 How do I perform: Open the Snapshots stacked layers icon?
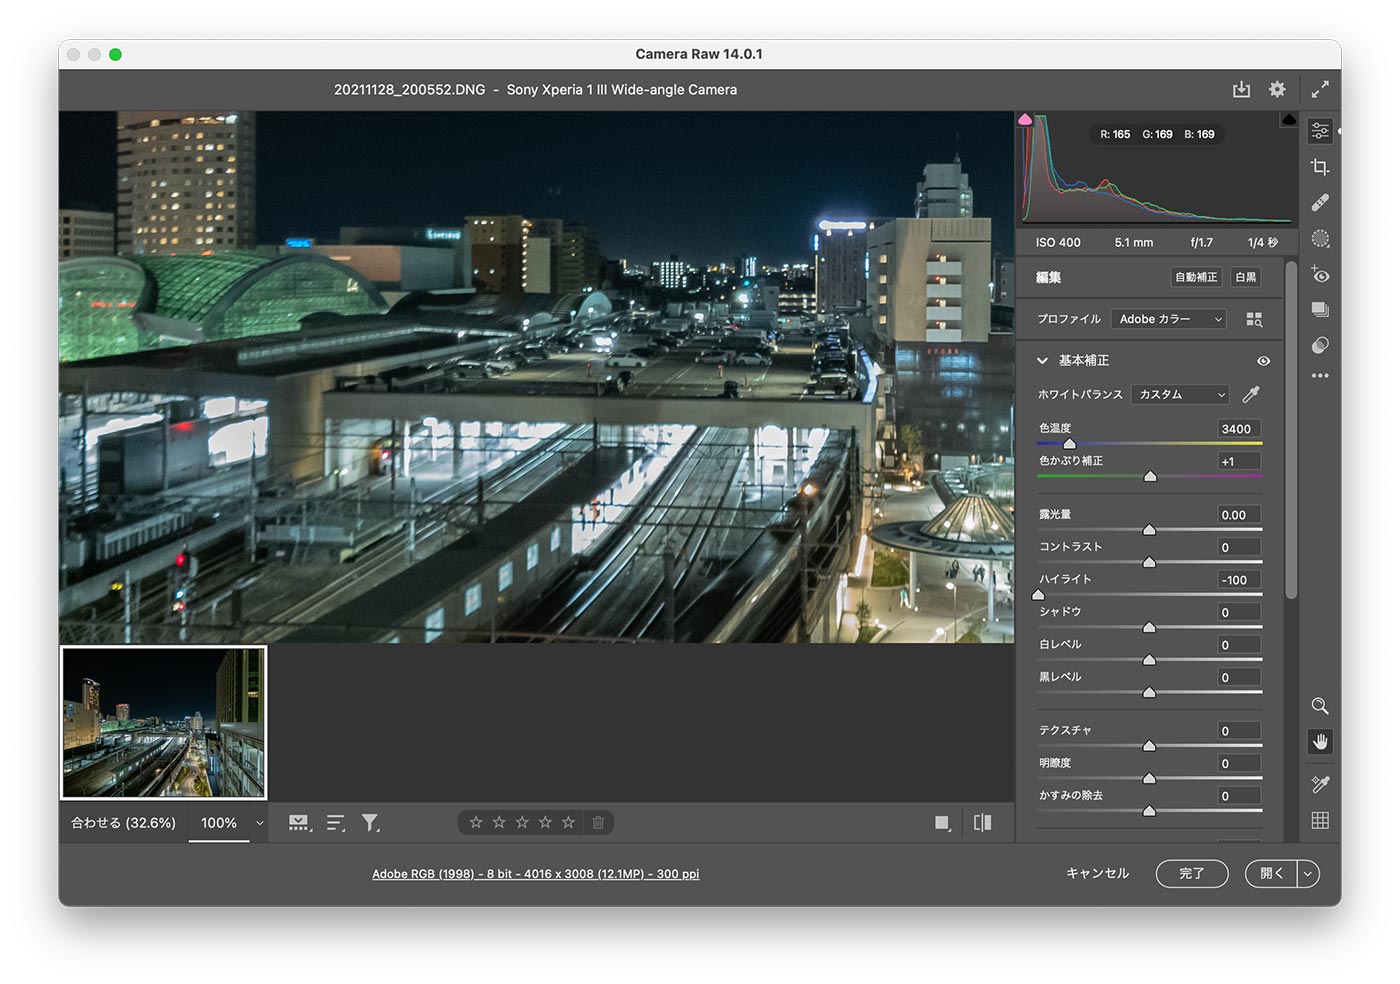click(1320, 310)
